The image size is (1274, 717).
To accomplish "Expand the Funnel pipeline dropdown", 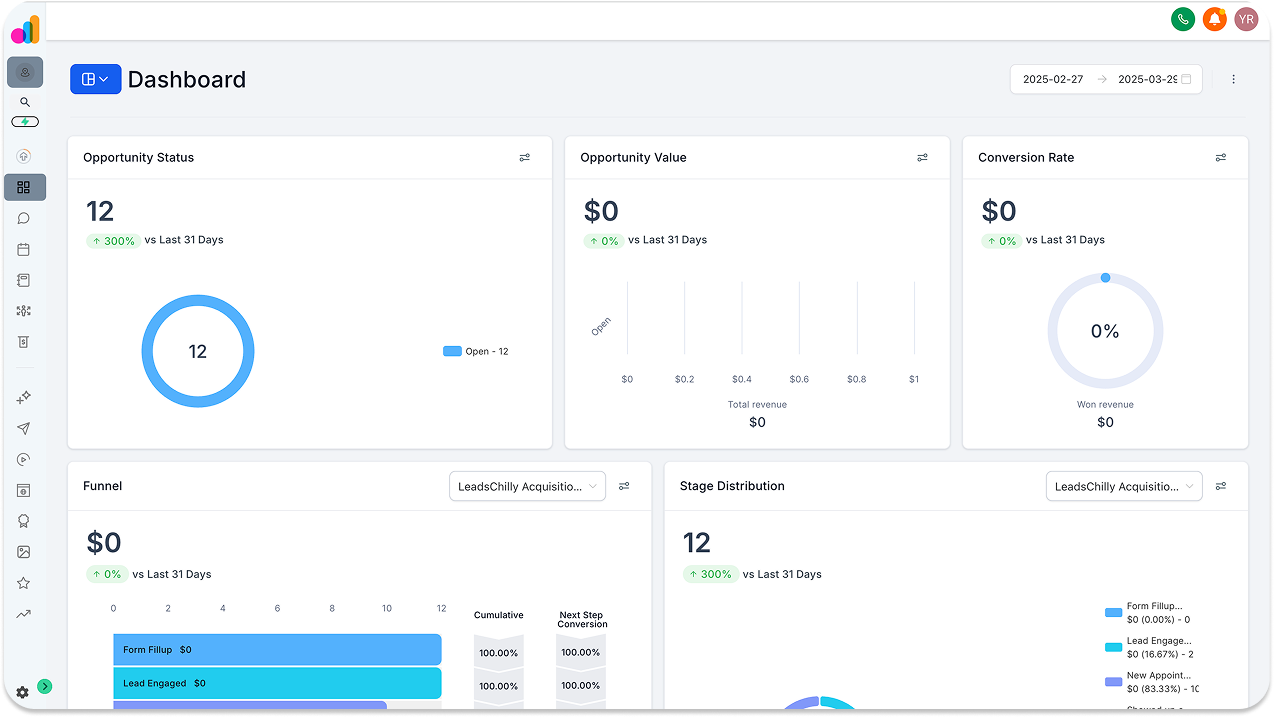I will click(x=528, y=486).
